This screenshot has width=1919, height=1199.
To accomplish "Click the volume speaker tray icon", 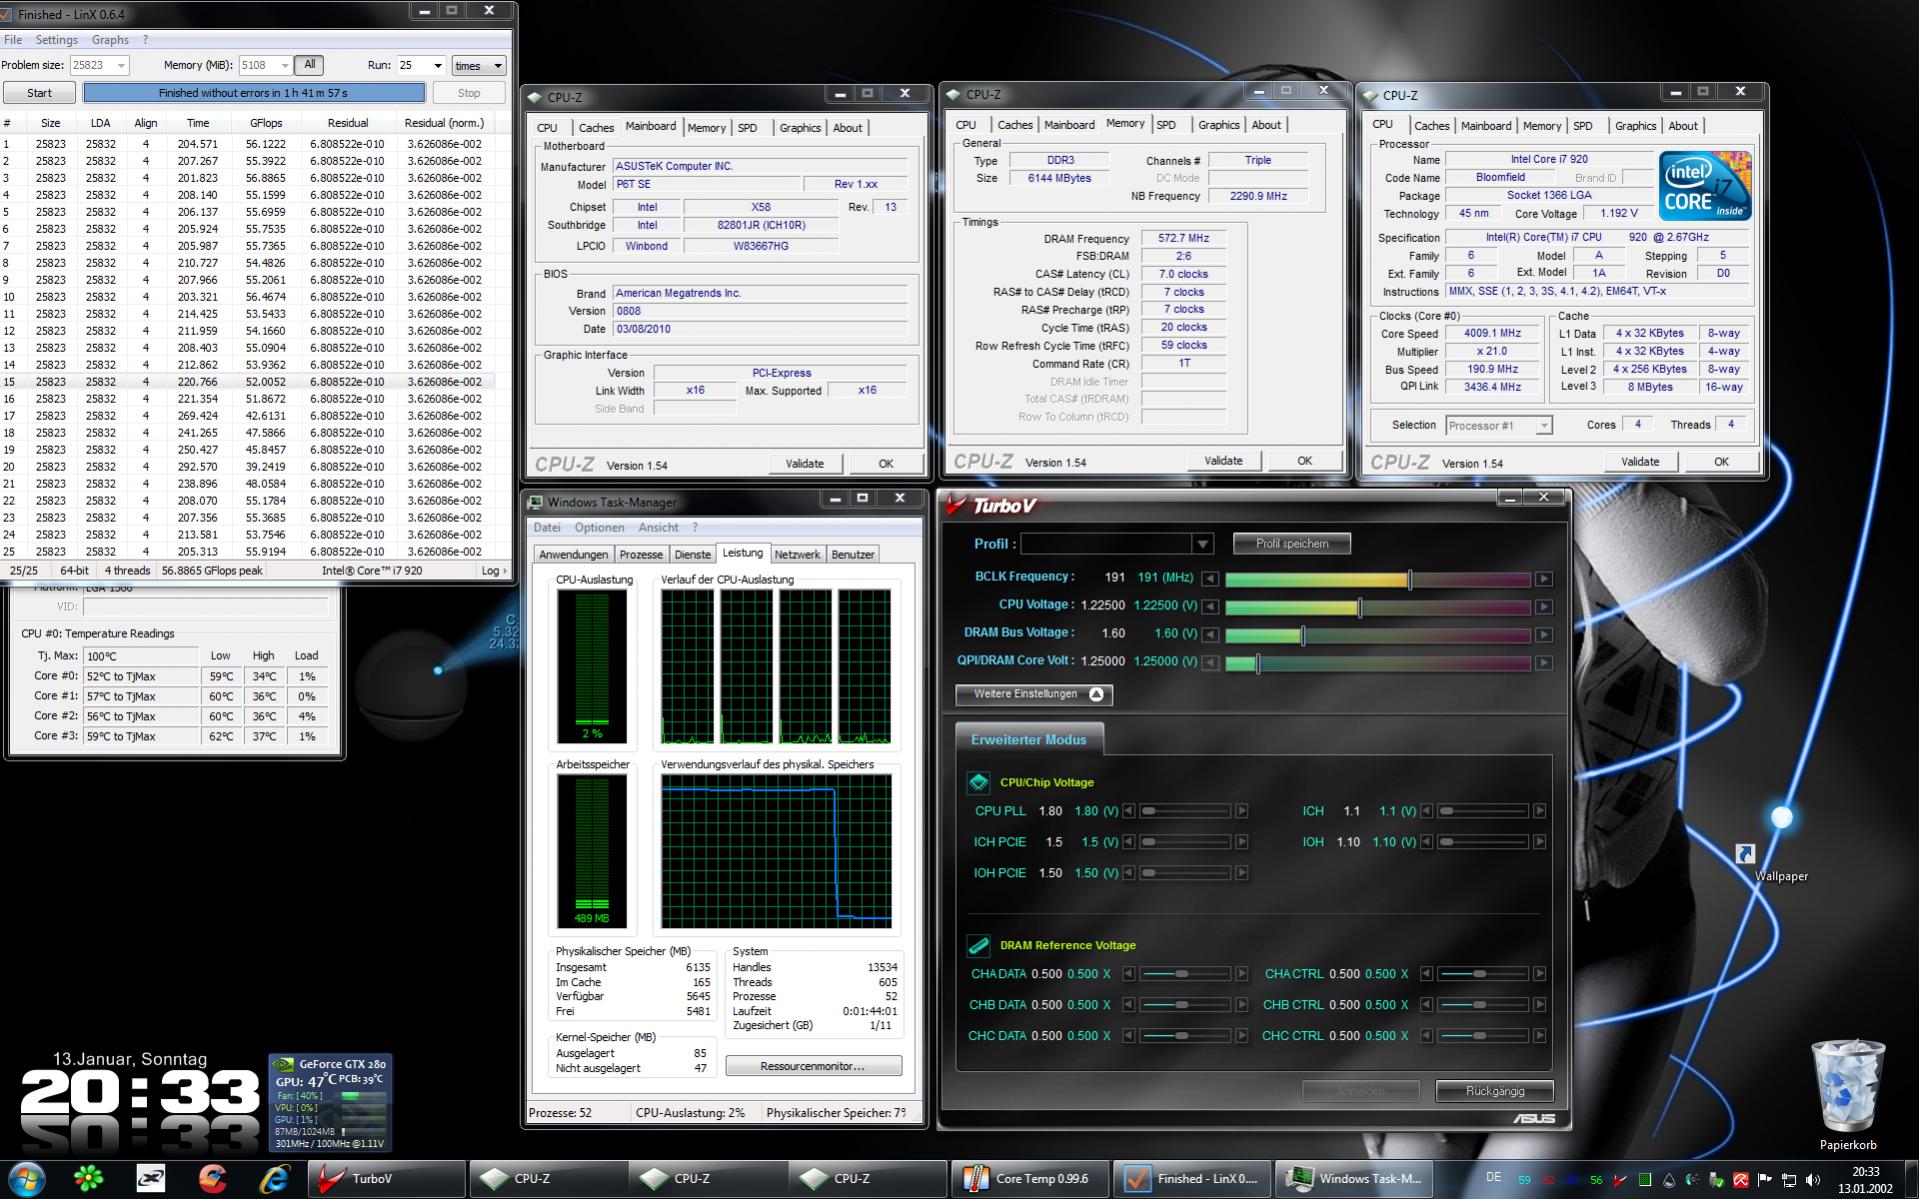I will coord(1813,1180).
